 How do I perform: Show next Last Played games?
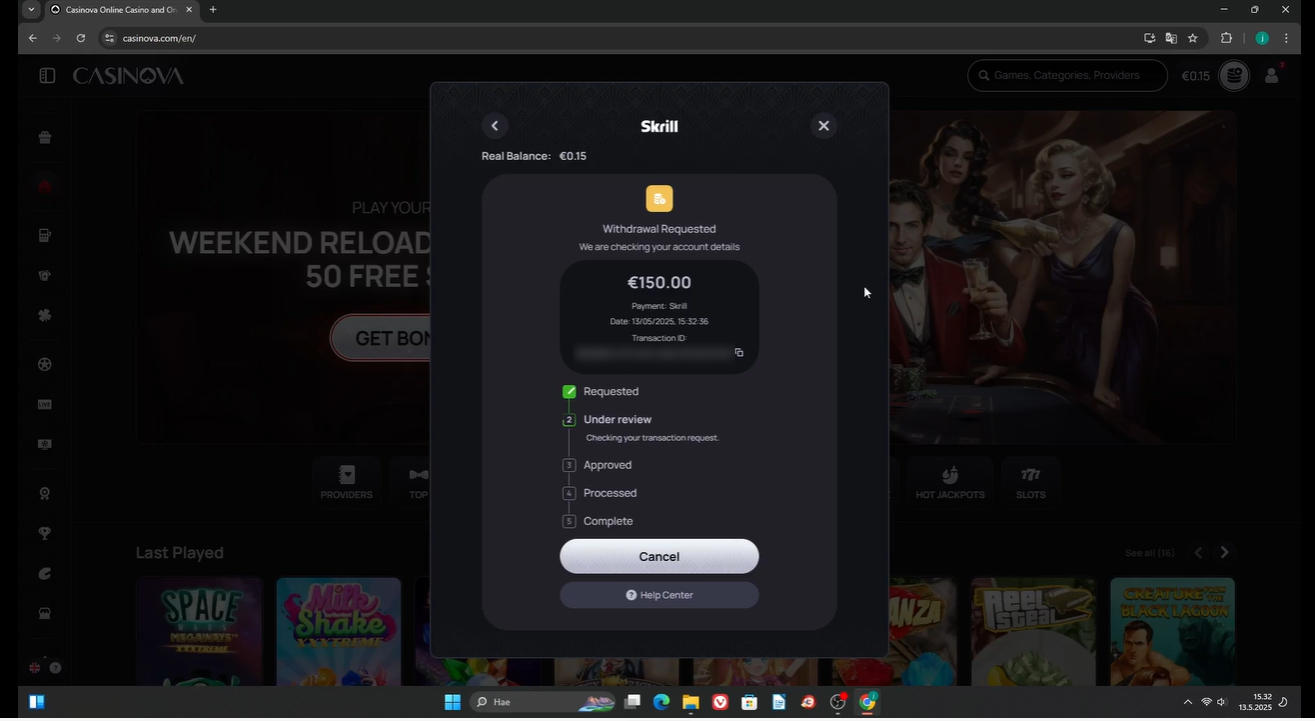(x=1224, y=553)
